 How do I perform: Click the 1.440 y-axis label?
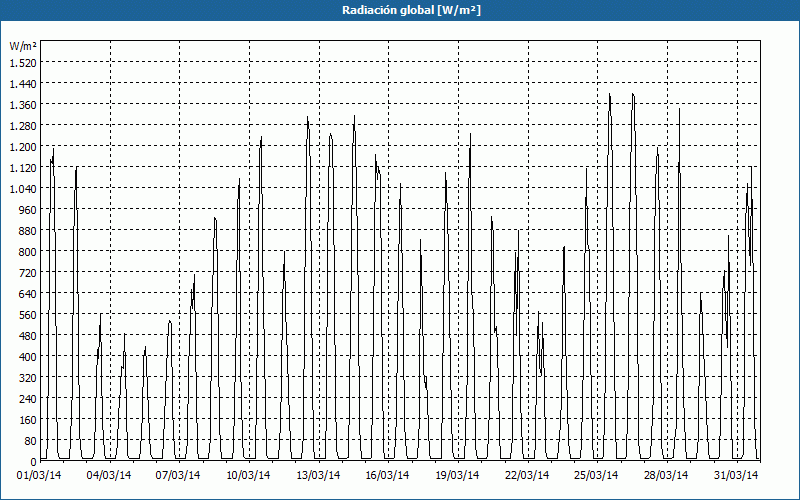[23, 83]
